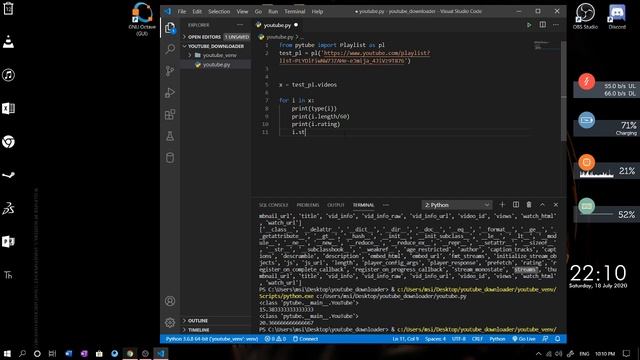This screenshot has height=360, width=640.
Task: Select the youtube.py editor tab
Action: pos(277,25)
